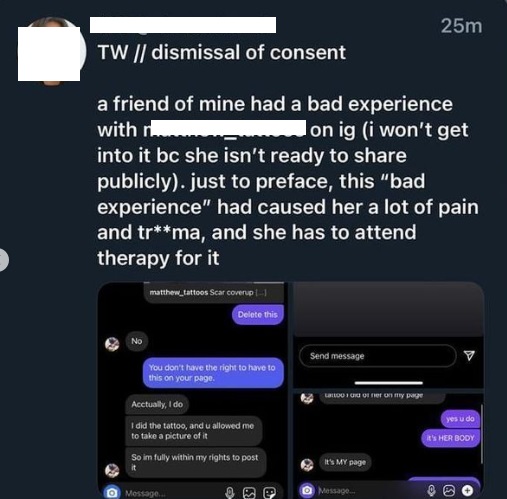Open the camera in left chat screenshot
The height and width of the screenshot is (499, 507).
[112, 493]
